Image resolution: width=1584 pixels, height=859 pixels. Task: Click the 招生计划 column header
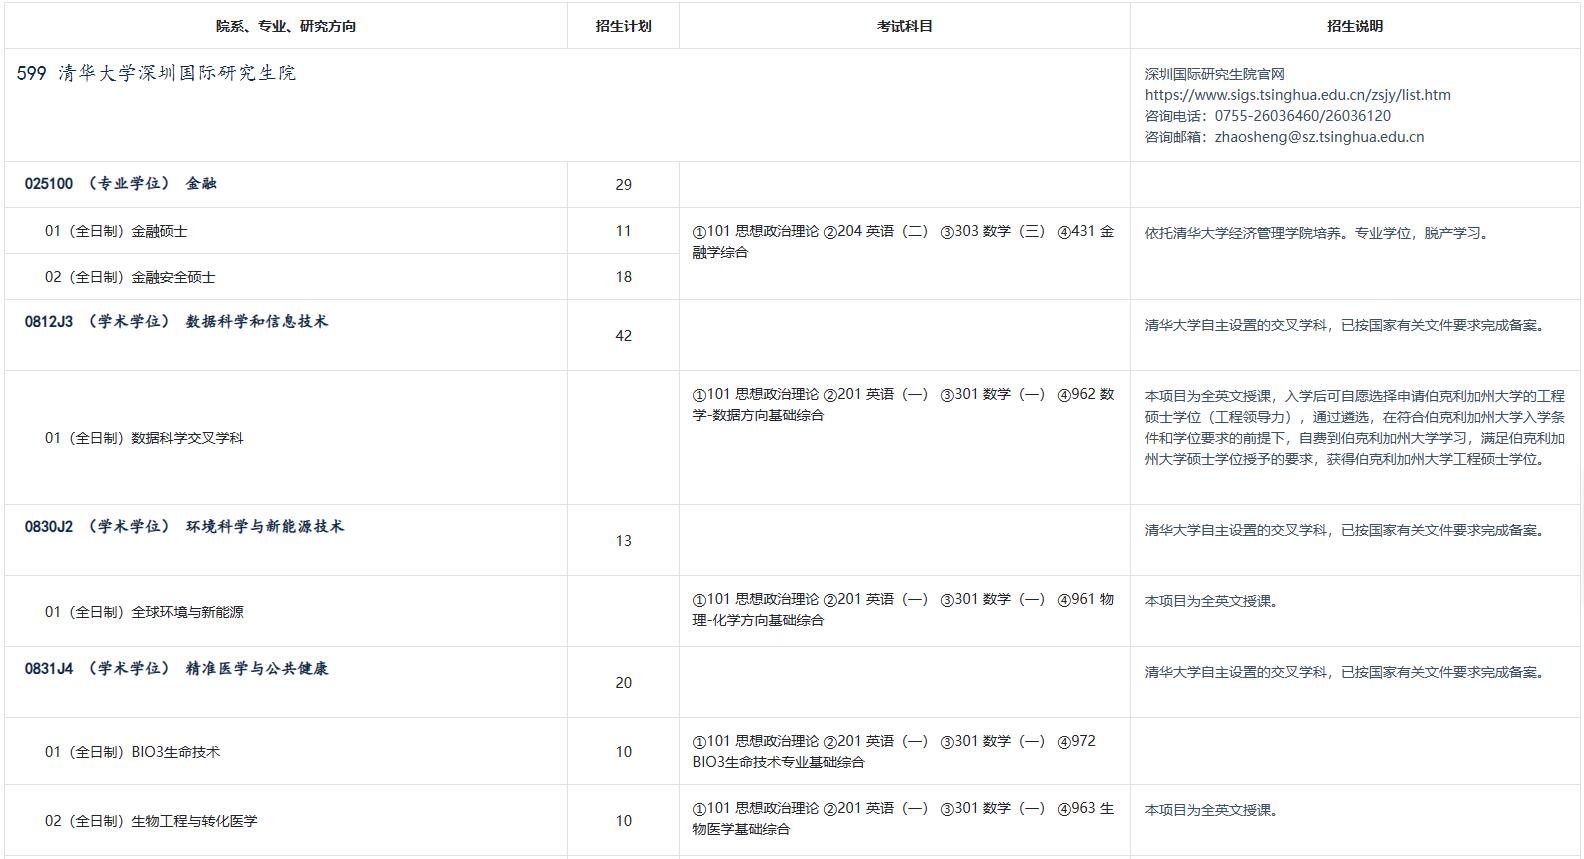point(623,26)
